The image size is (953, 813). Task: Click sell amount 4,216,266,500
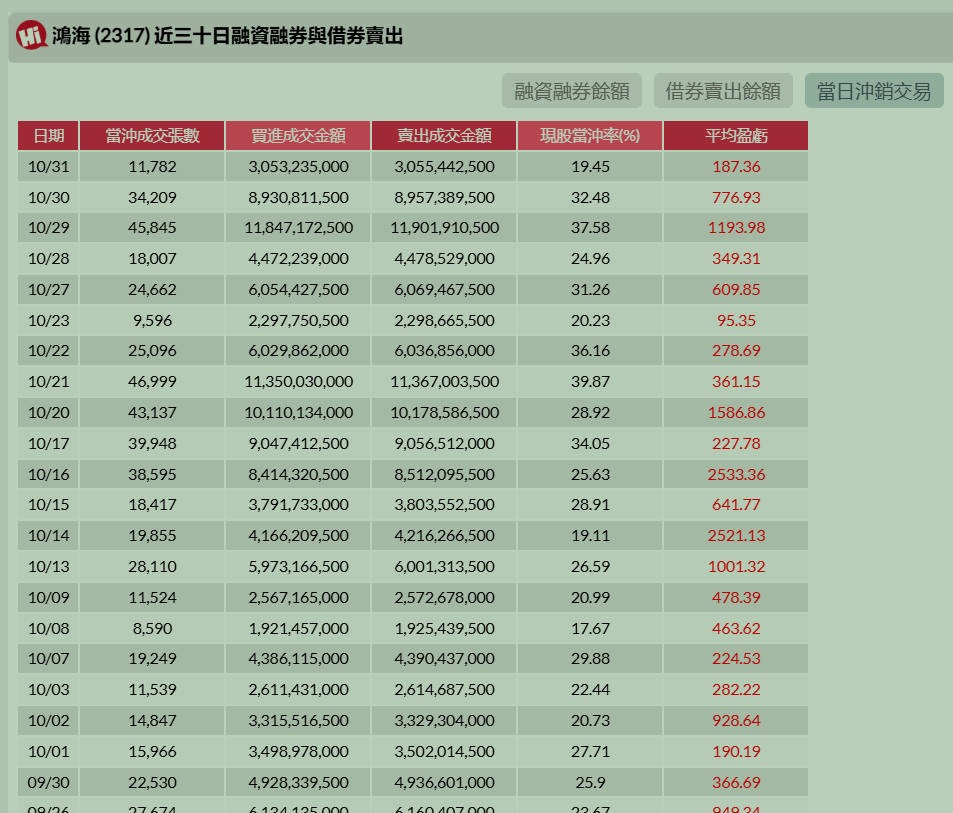click(x=444, y=536)
